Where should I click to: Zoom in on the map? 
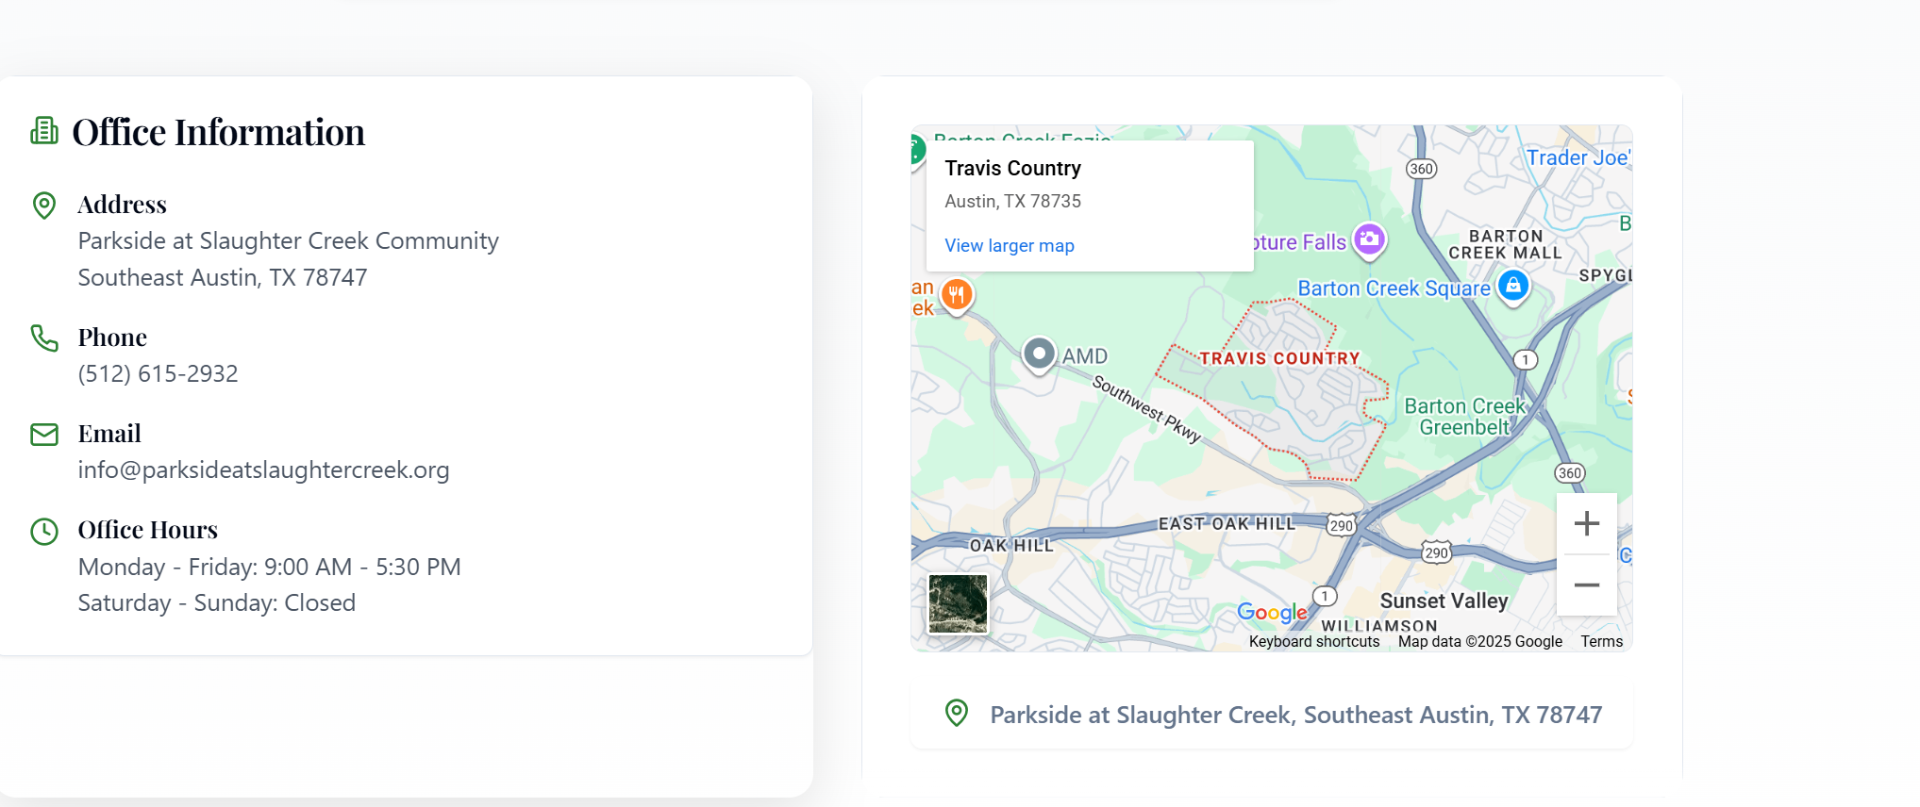pos(1586,523)
